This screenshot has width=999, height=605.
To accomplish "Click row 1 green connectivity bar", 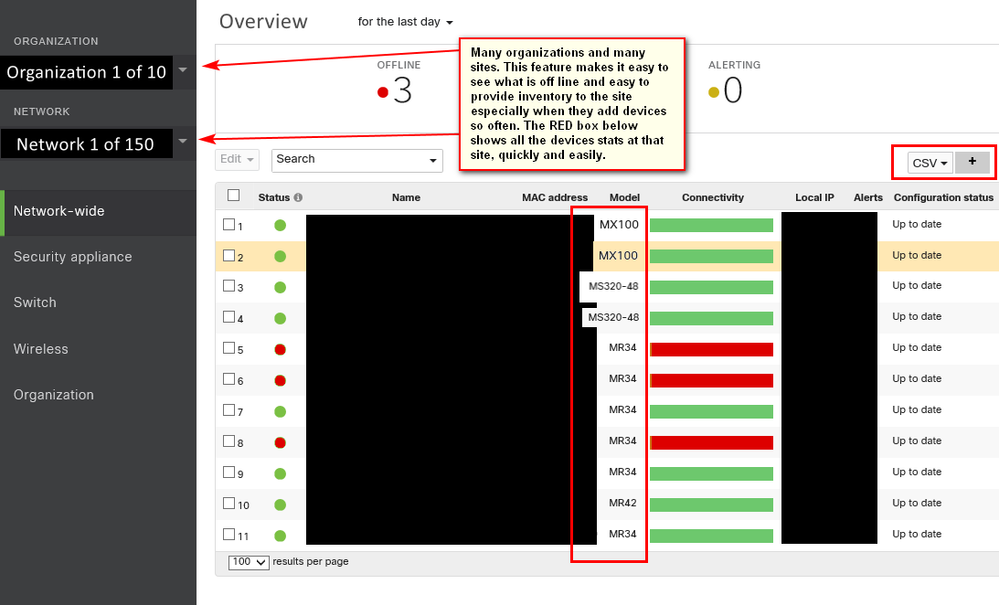I will coord(711,225).
